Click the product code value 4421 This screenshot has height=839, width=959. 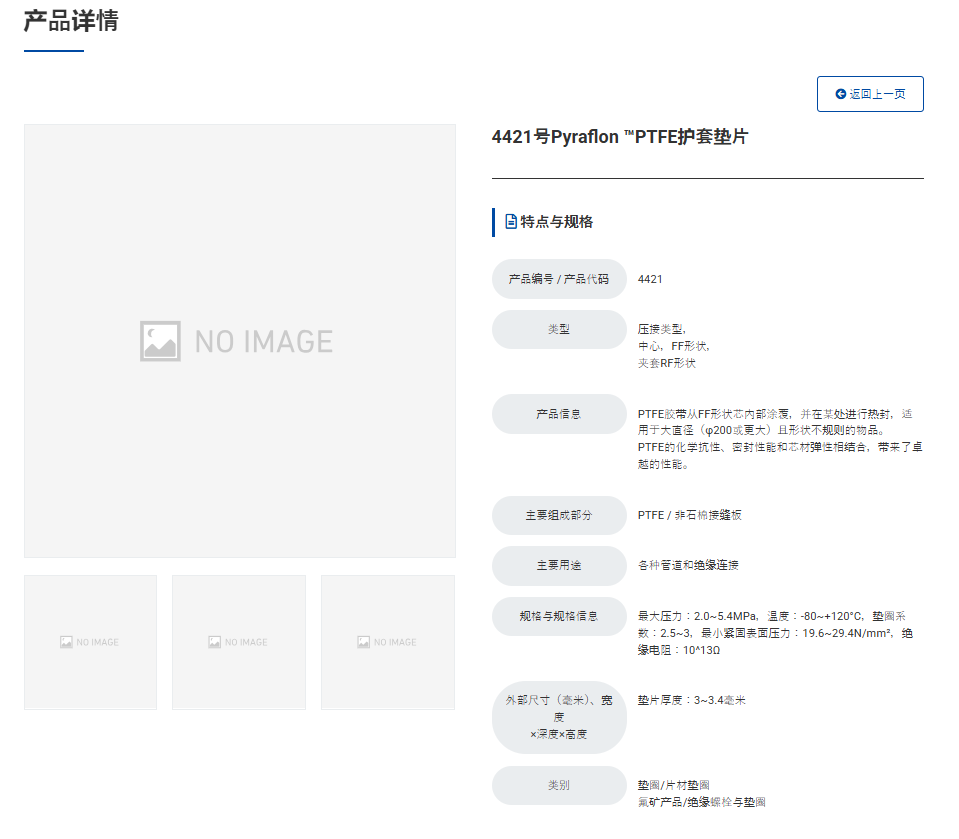(650, 279)
